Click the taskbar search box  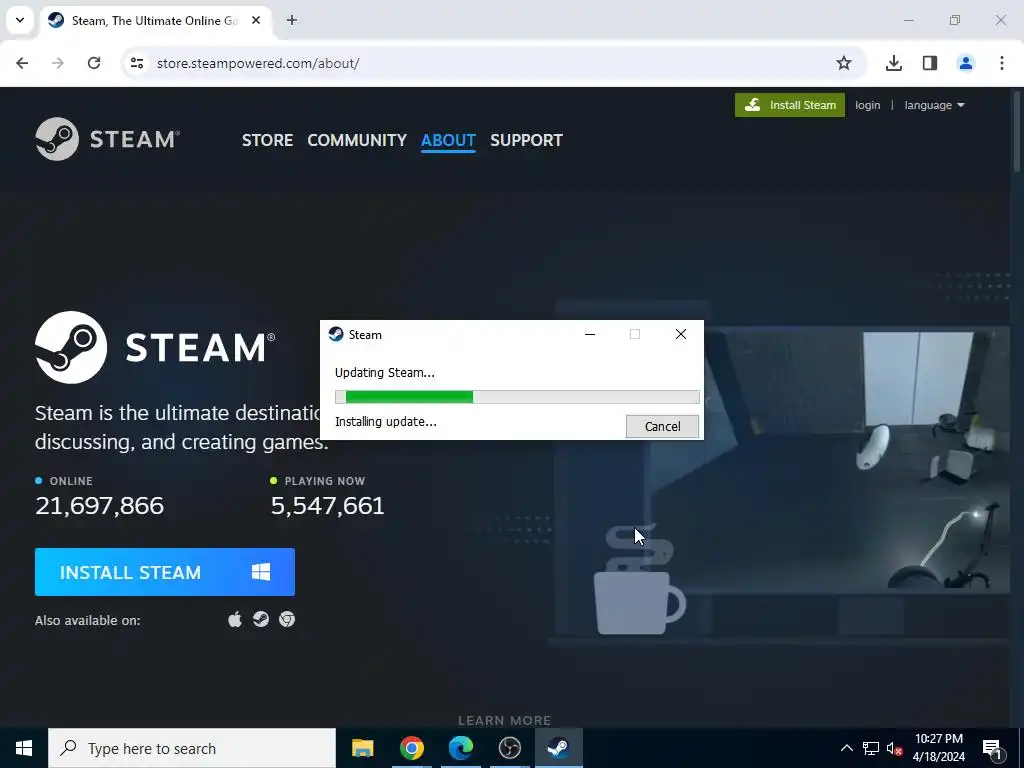192,748
